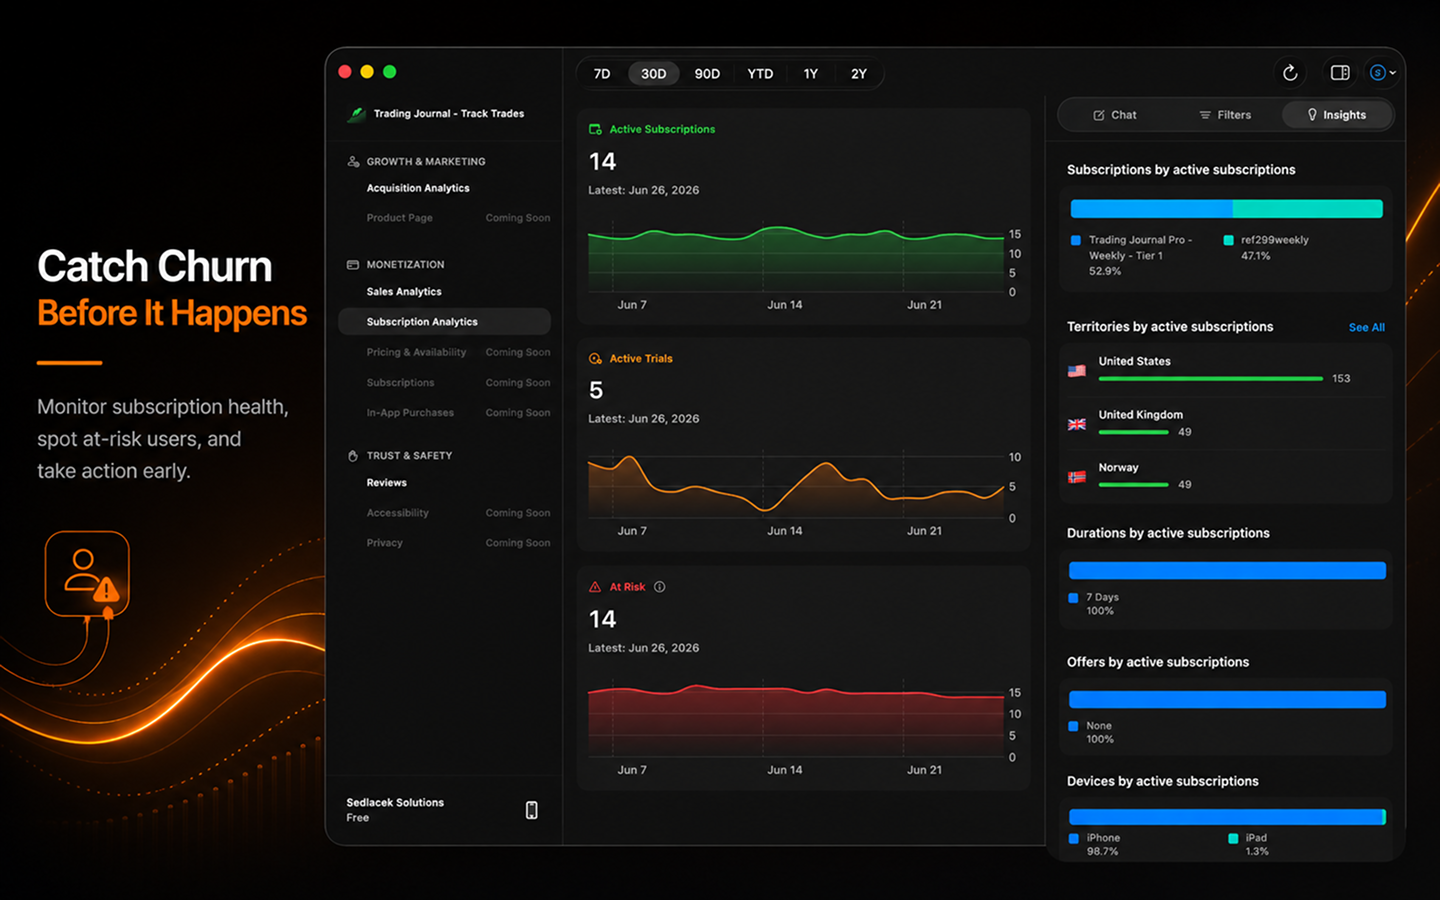1440x900 pixels.
Task: Click the Norway flag icon
Action: (x=1077, y=477)
